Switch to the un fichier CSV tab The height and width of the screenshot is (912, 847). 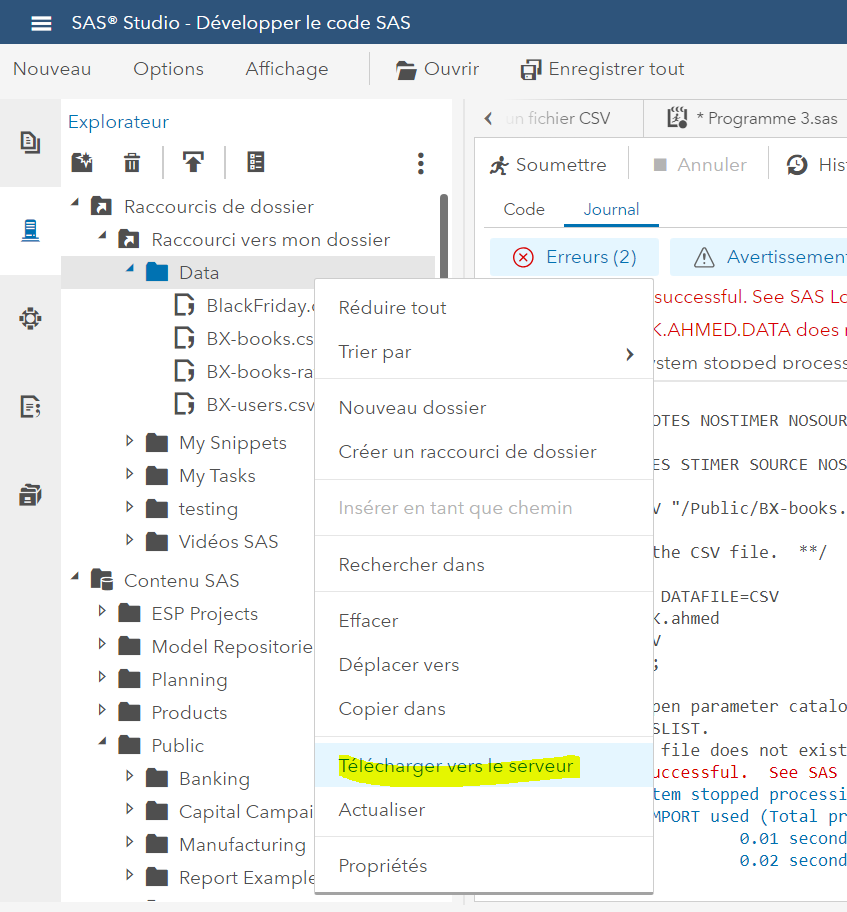(x=558, y=119)
